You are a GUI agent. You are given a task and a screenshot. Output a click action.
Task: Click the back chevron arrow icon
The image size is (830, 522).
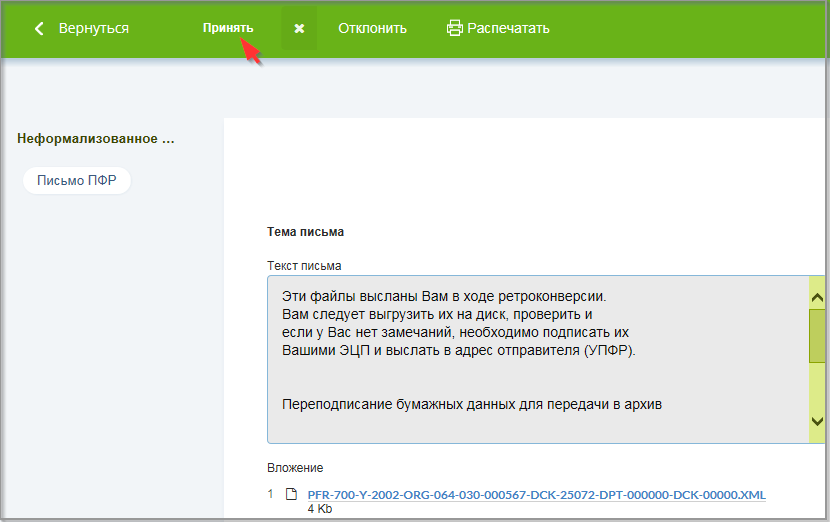coord(40,28)
